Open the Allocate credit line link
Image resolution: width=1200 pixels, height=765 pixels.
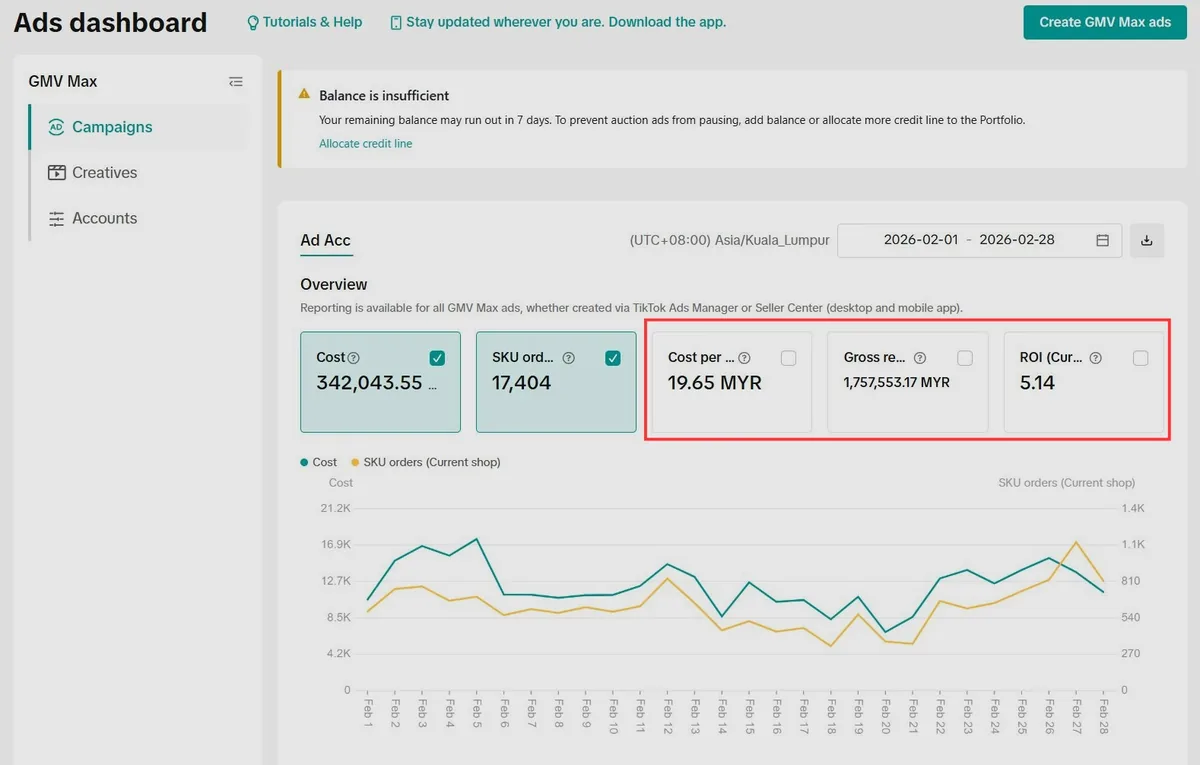(x=365, y=144)
